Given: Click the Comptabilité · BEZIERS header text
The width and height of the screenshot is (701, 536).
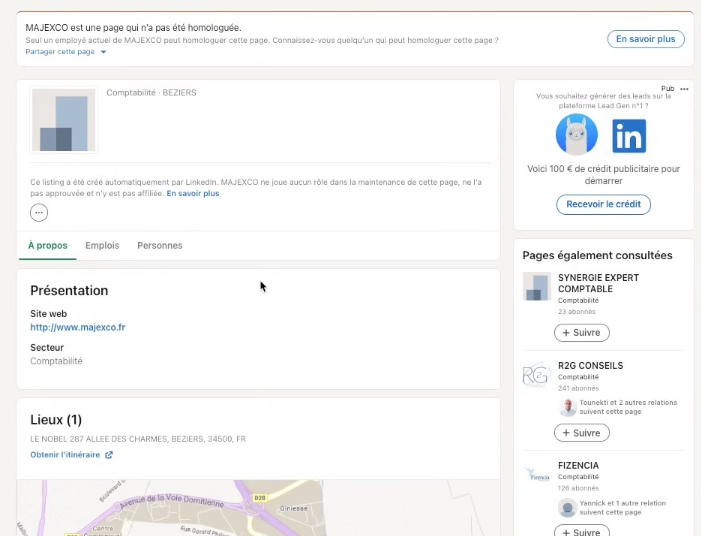Looking at the screenshot, I should pos(151,93).
